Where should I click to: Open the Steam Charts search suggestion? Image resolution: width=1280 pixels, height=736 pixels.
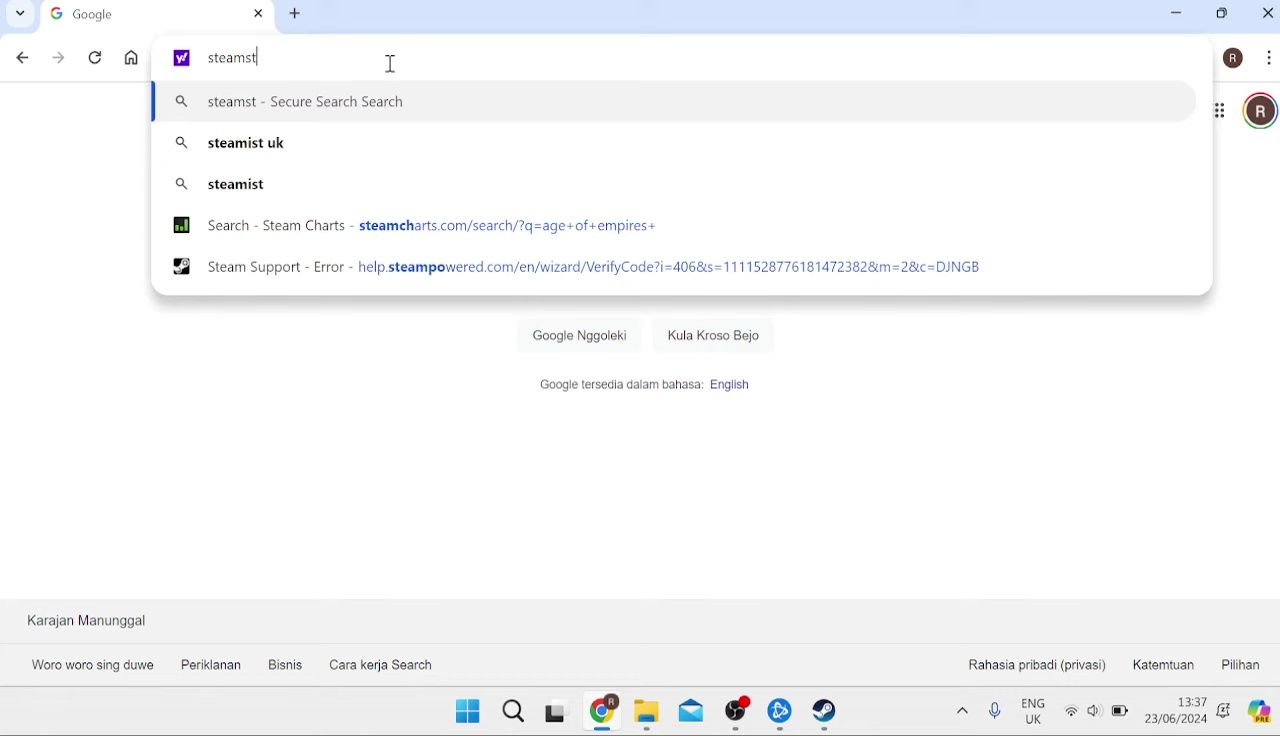pos(675,225)
